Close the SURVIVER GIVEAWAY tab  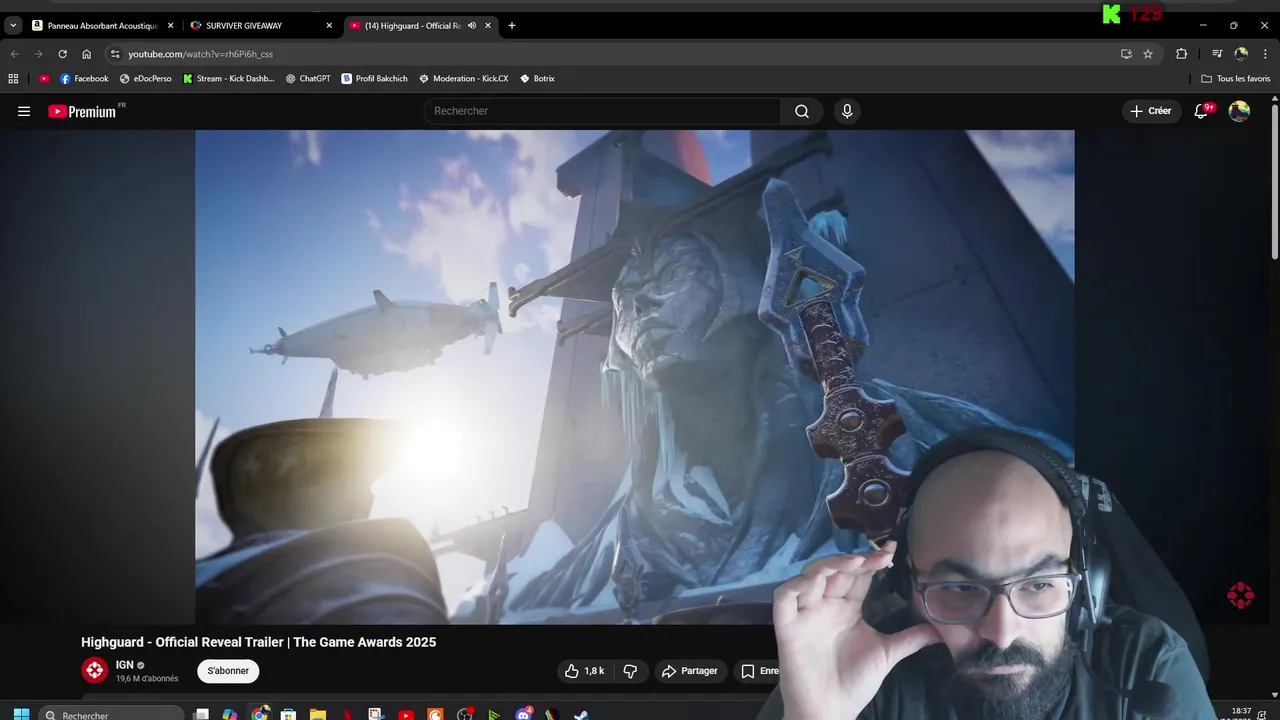[x=329, y=26]
